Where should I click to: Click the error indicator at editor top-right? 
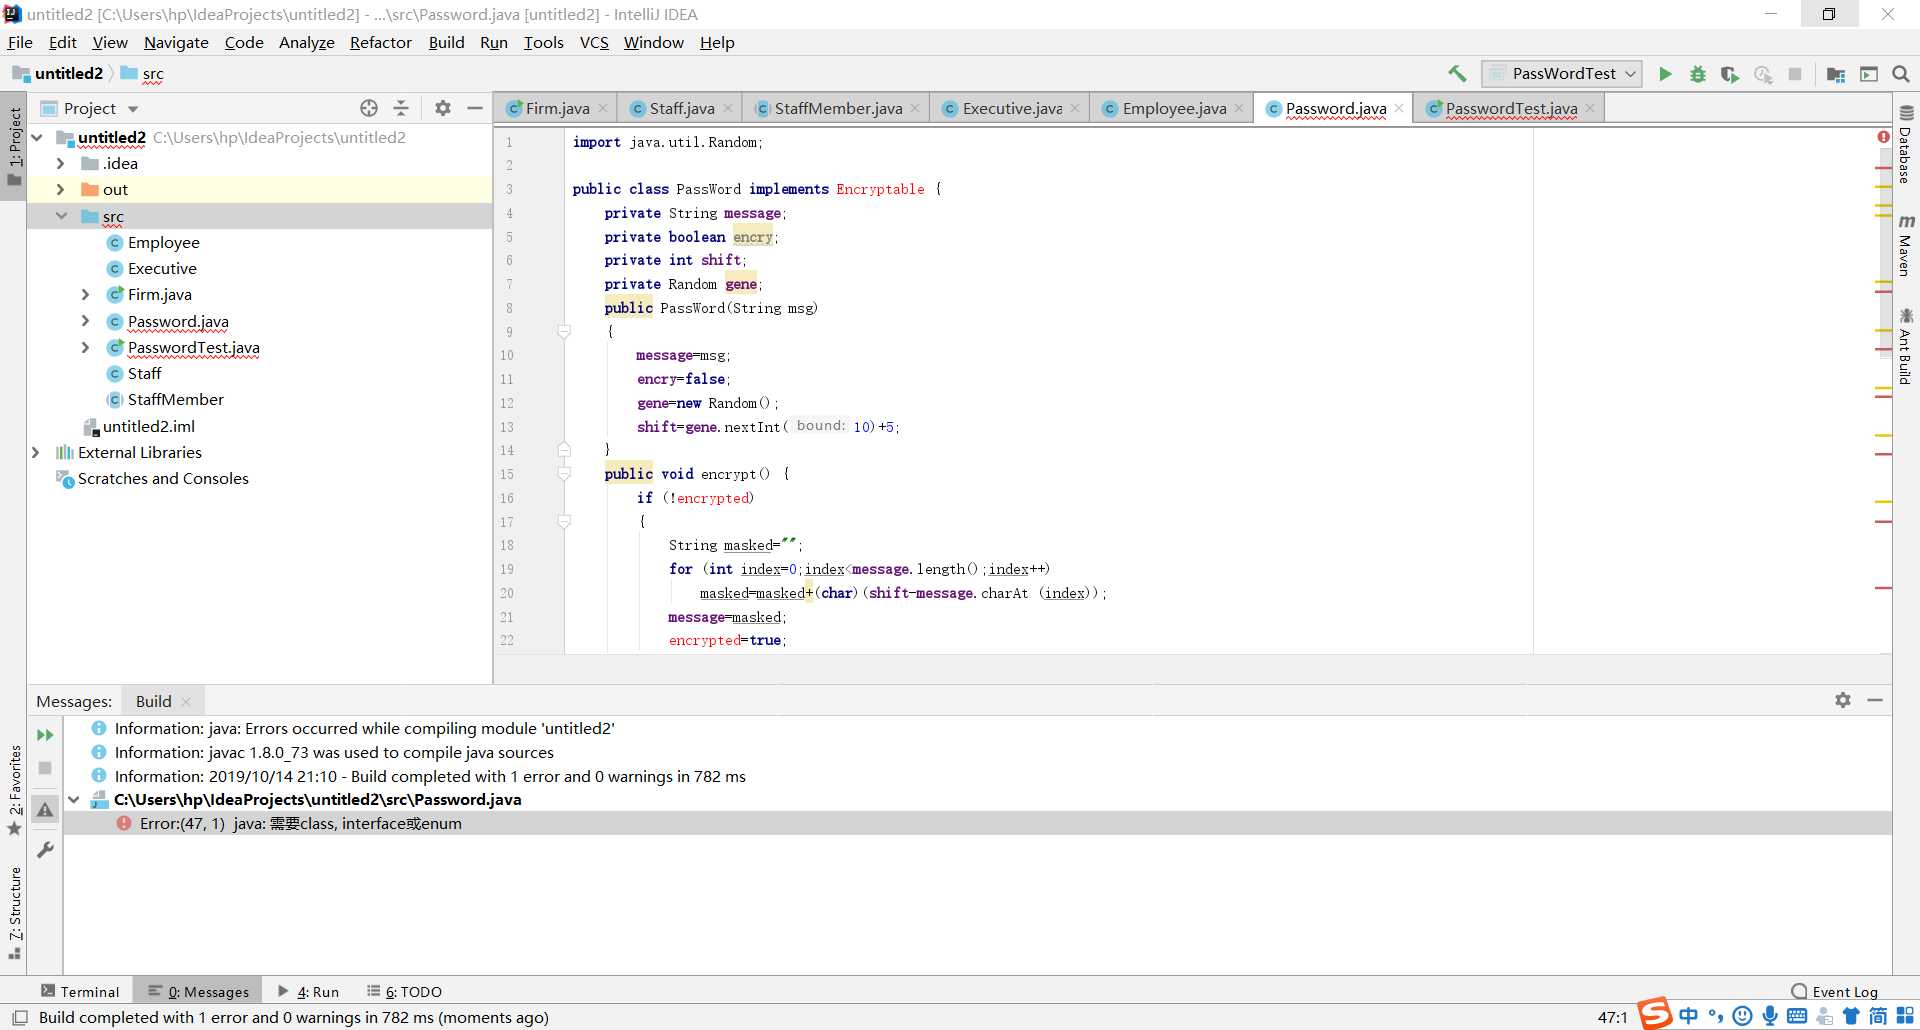pos(1883,137)
